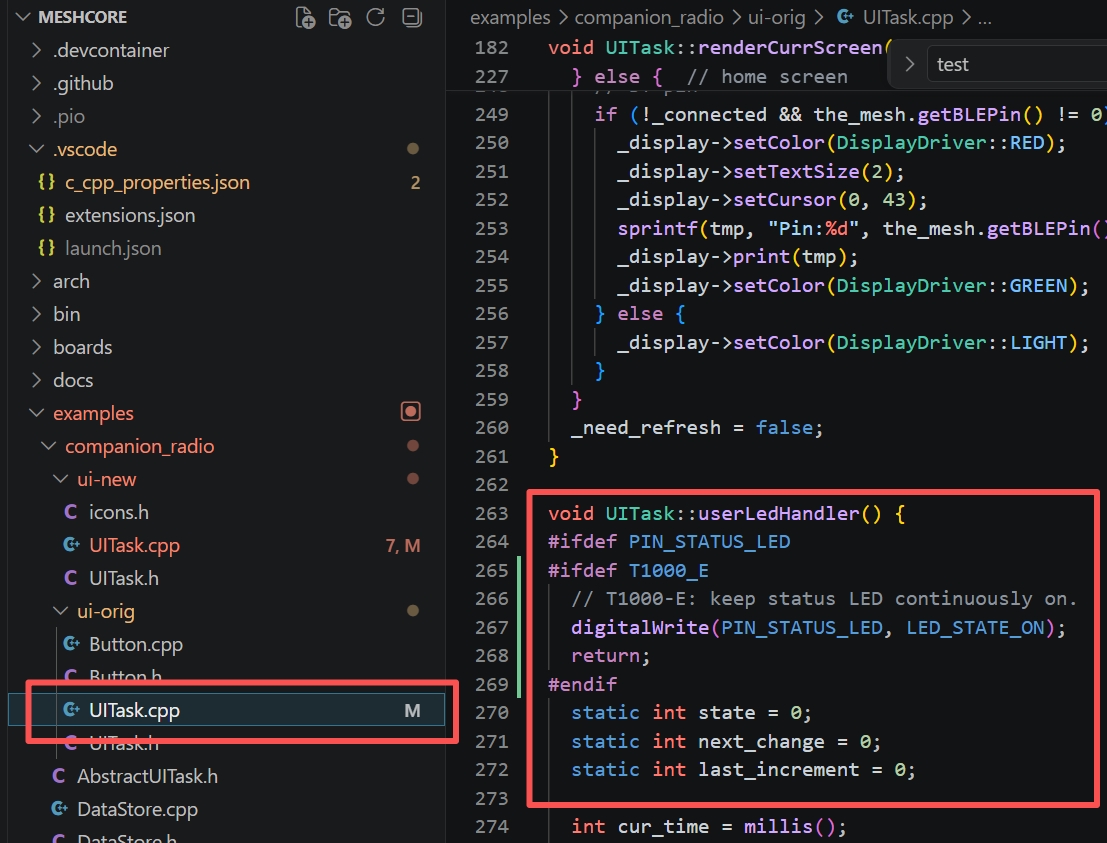Viewport: 1107px width, 843px height.
Task: Toggle replace mode arrow in find widget
Action: click(x=909, y=64)
